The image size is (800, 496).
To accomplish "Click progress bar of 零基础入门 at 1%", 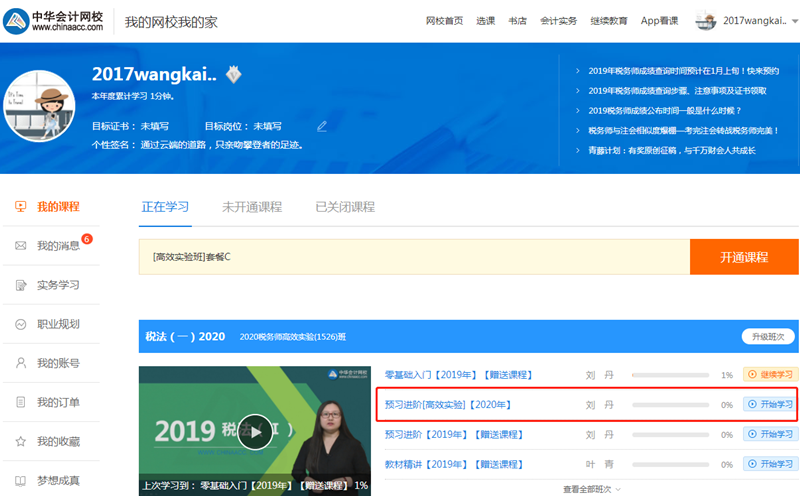I will pos(670,375).
